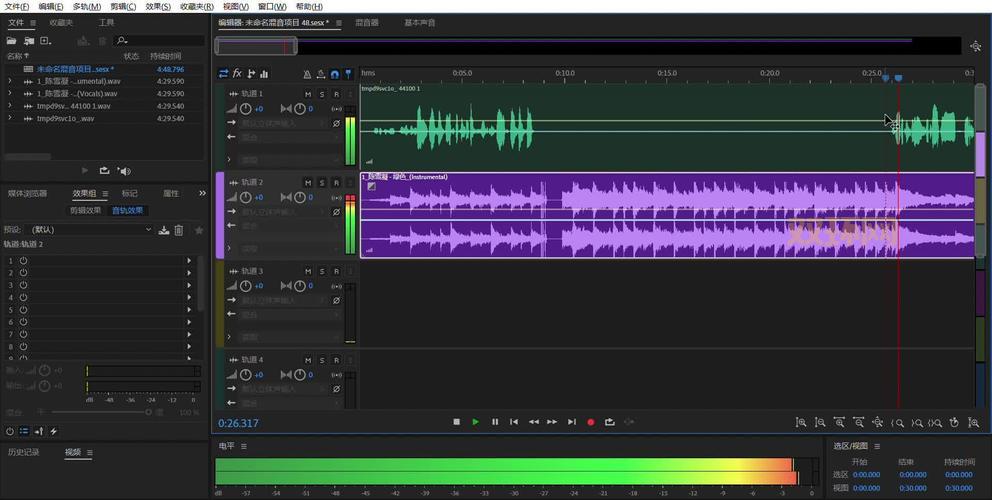Expand the 1_陈雪凝 (Vocals).wav file entry
This screenshot has width=992, height=500.
[9, 94]
